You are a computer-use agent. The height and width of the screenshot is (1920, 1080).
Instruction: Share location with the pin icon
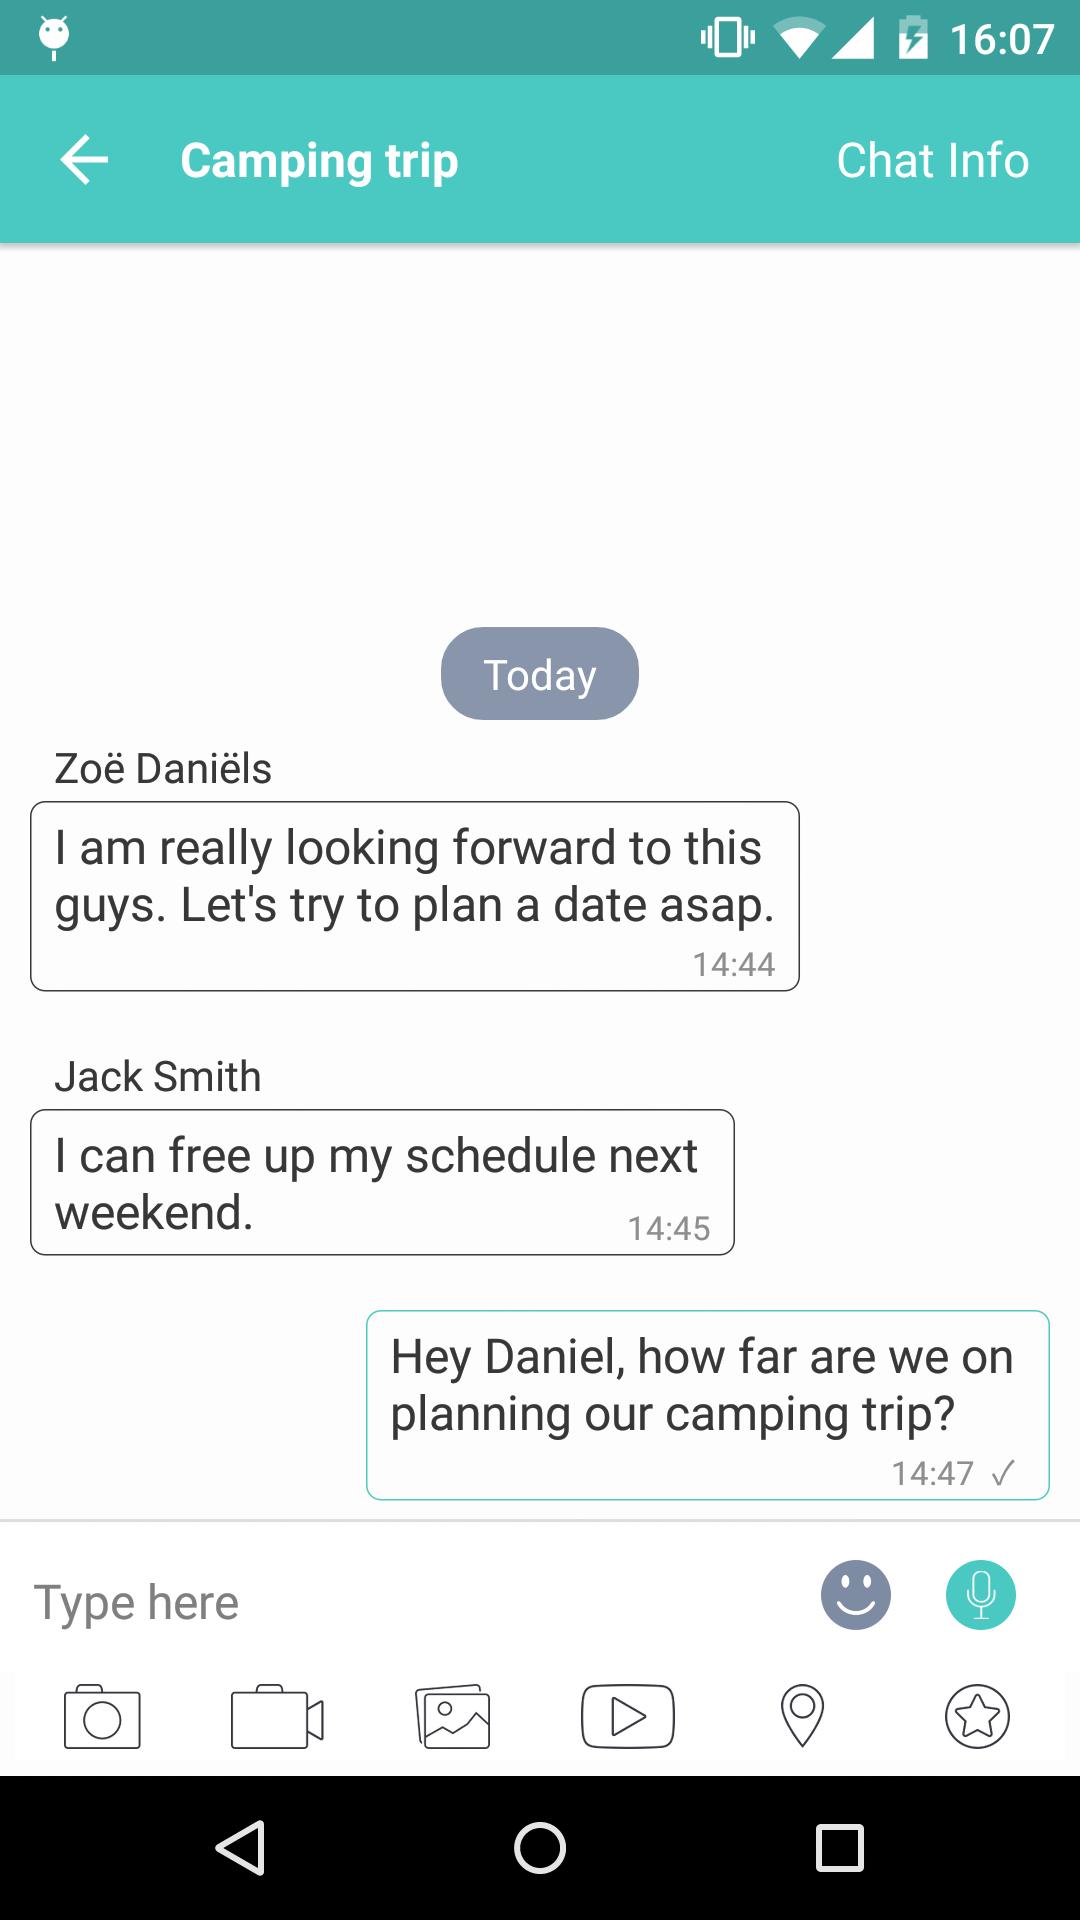(802, 1716)
